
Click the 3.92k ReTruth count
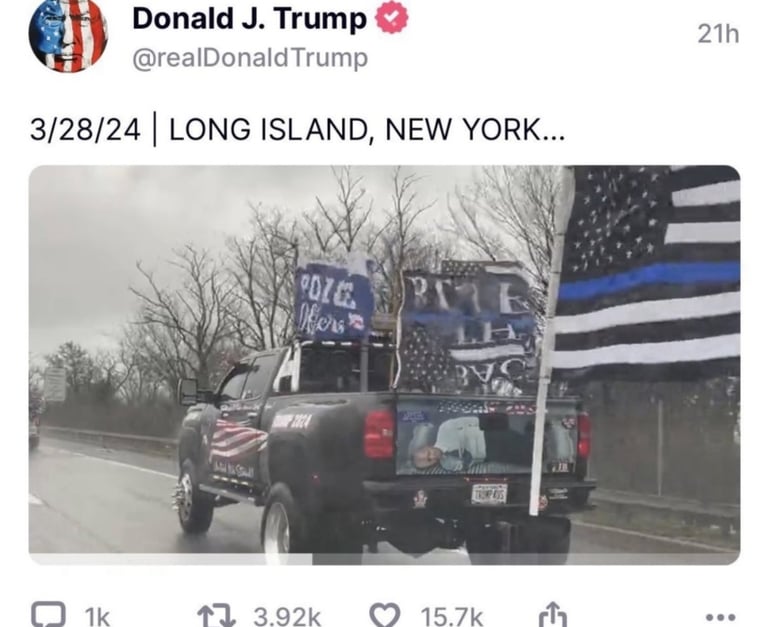287,617
